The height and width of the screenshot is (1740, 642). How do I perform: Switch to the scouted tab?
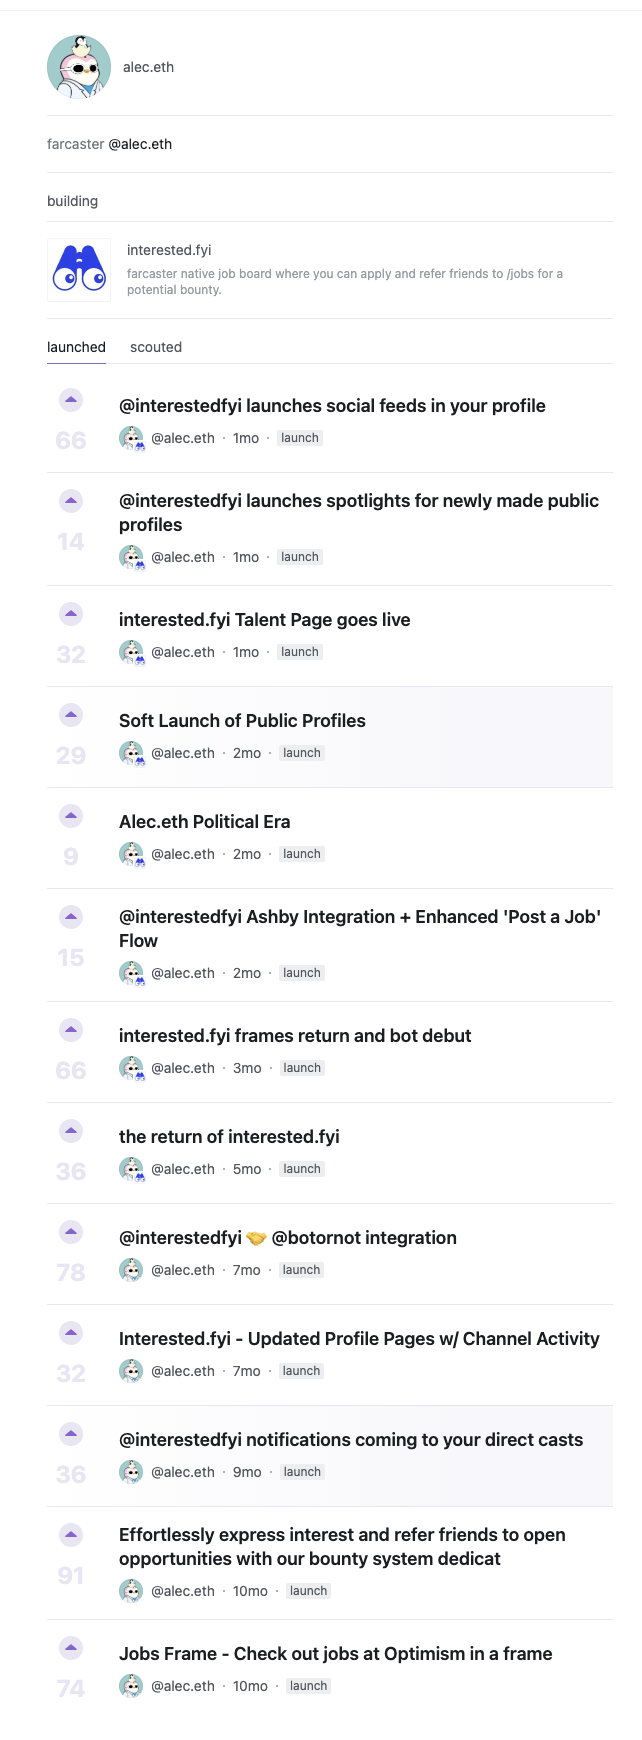tap(156, 347)
